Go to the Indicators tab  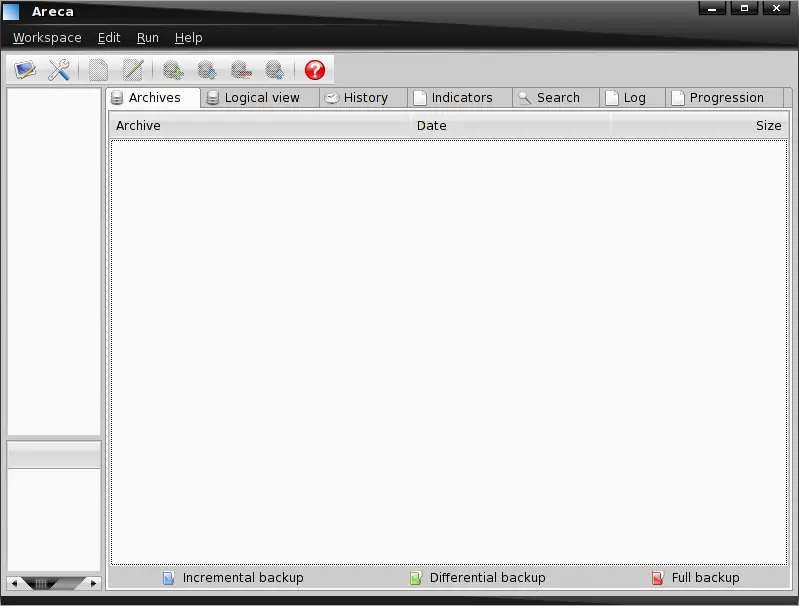click(x=460, y=98)
